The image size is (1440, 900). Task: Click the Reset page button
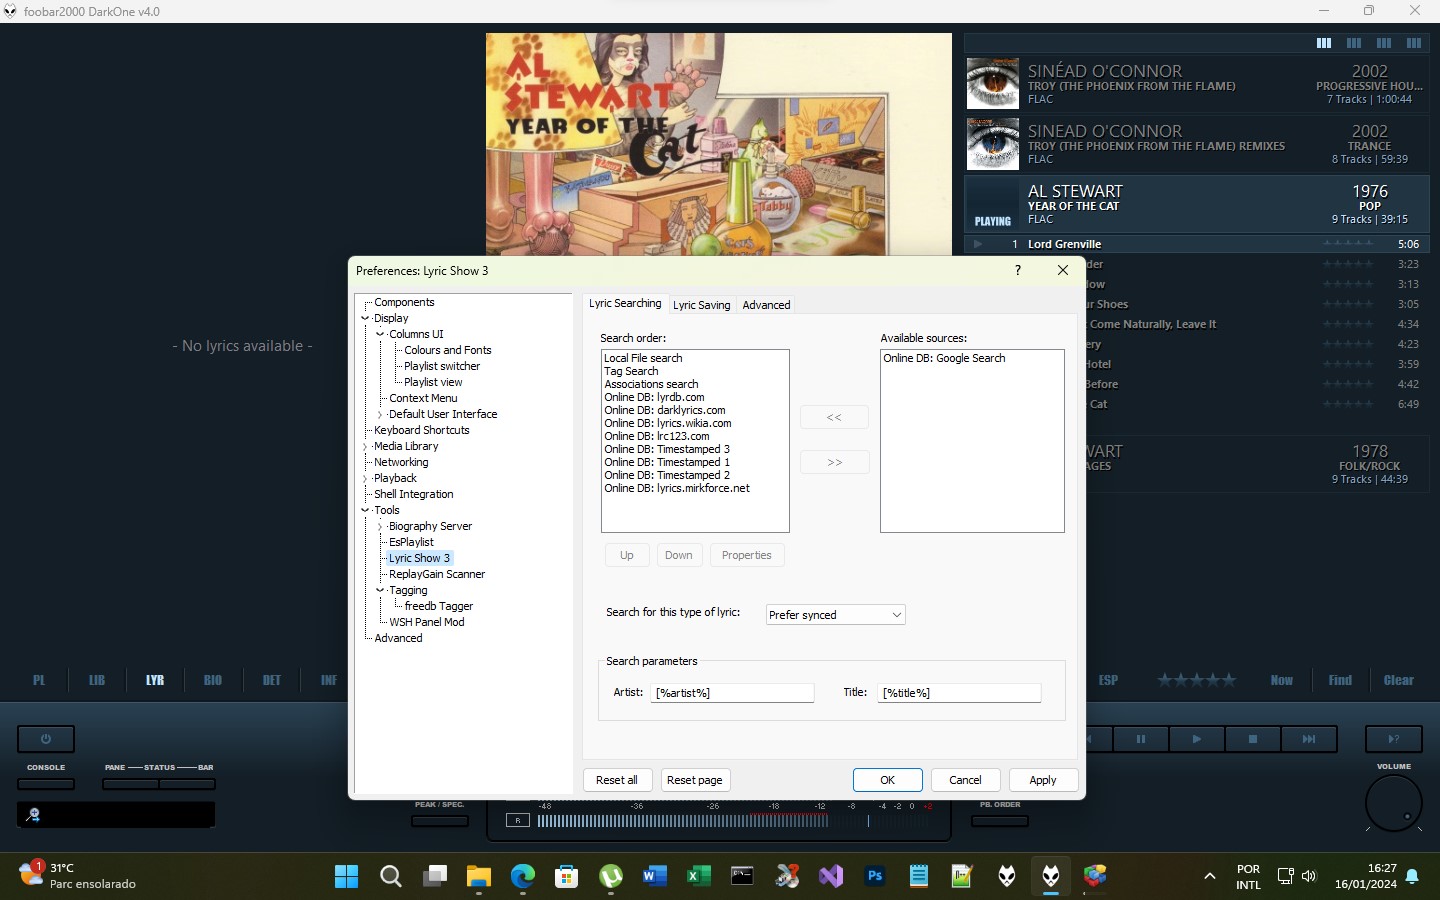click(694, 780)
